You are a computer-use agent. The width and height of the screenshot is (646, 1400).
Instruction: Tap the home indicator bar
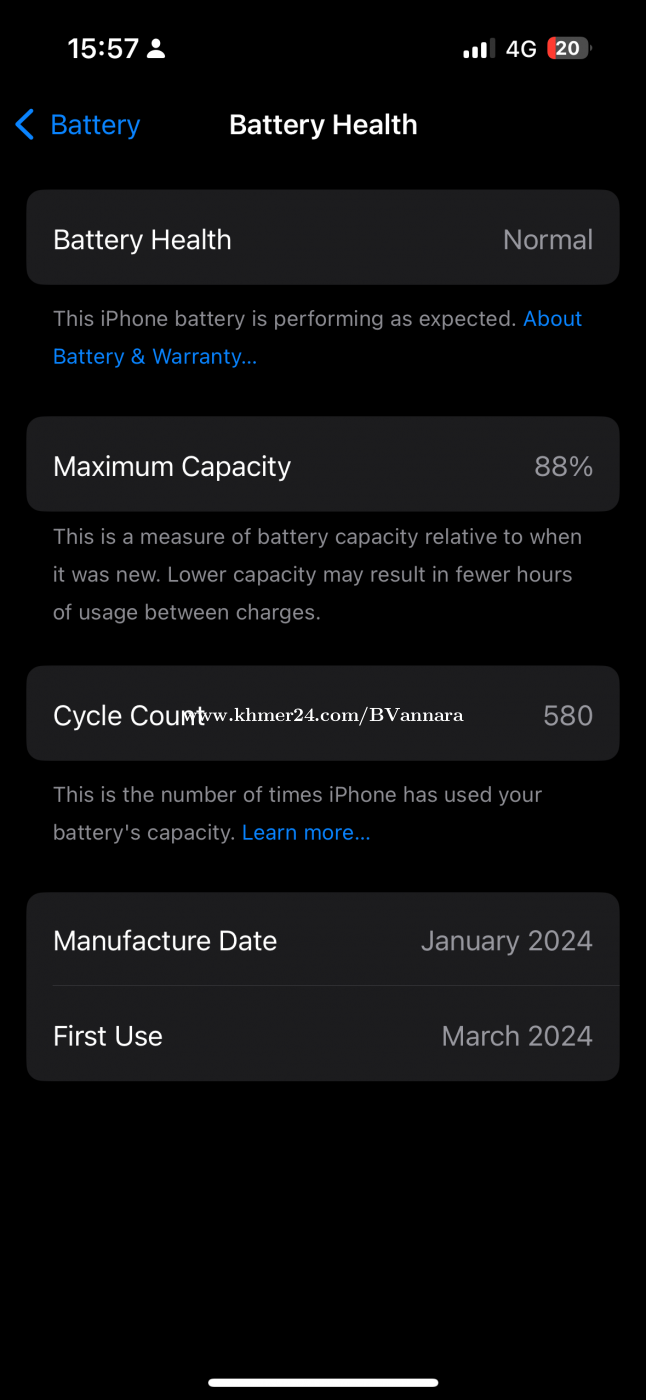point(323,1382)
